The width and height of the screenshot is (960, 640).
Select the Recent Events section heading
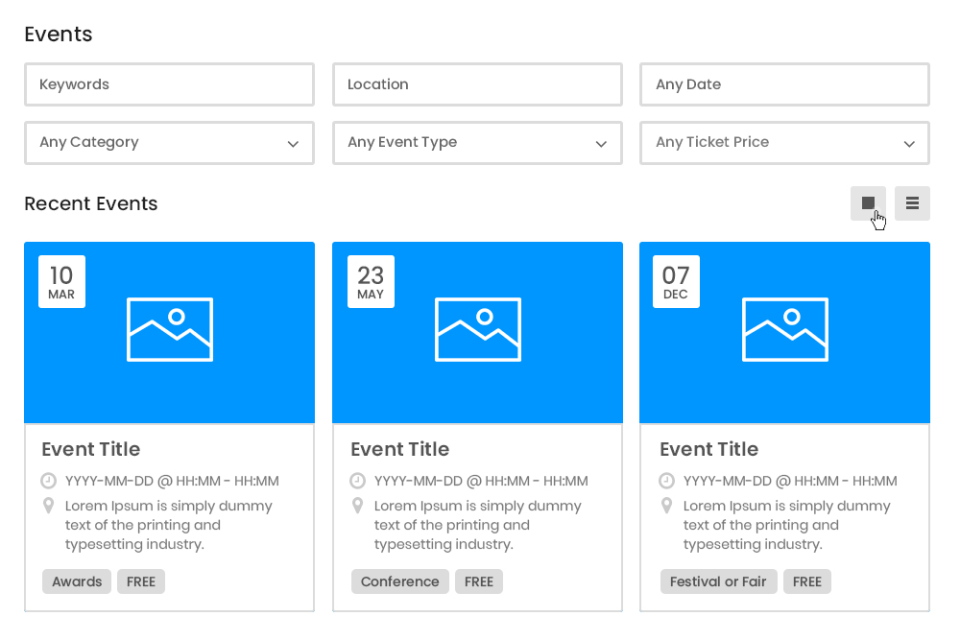pyautogui.click(x=91, y=204)
